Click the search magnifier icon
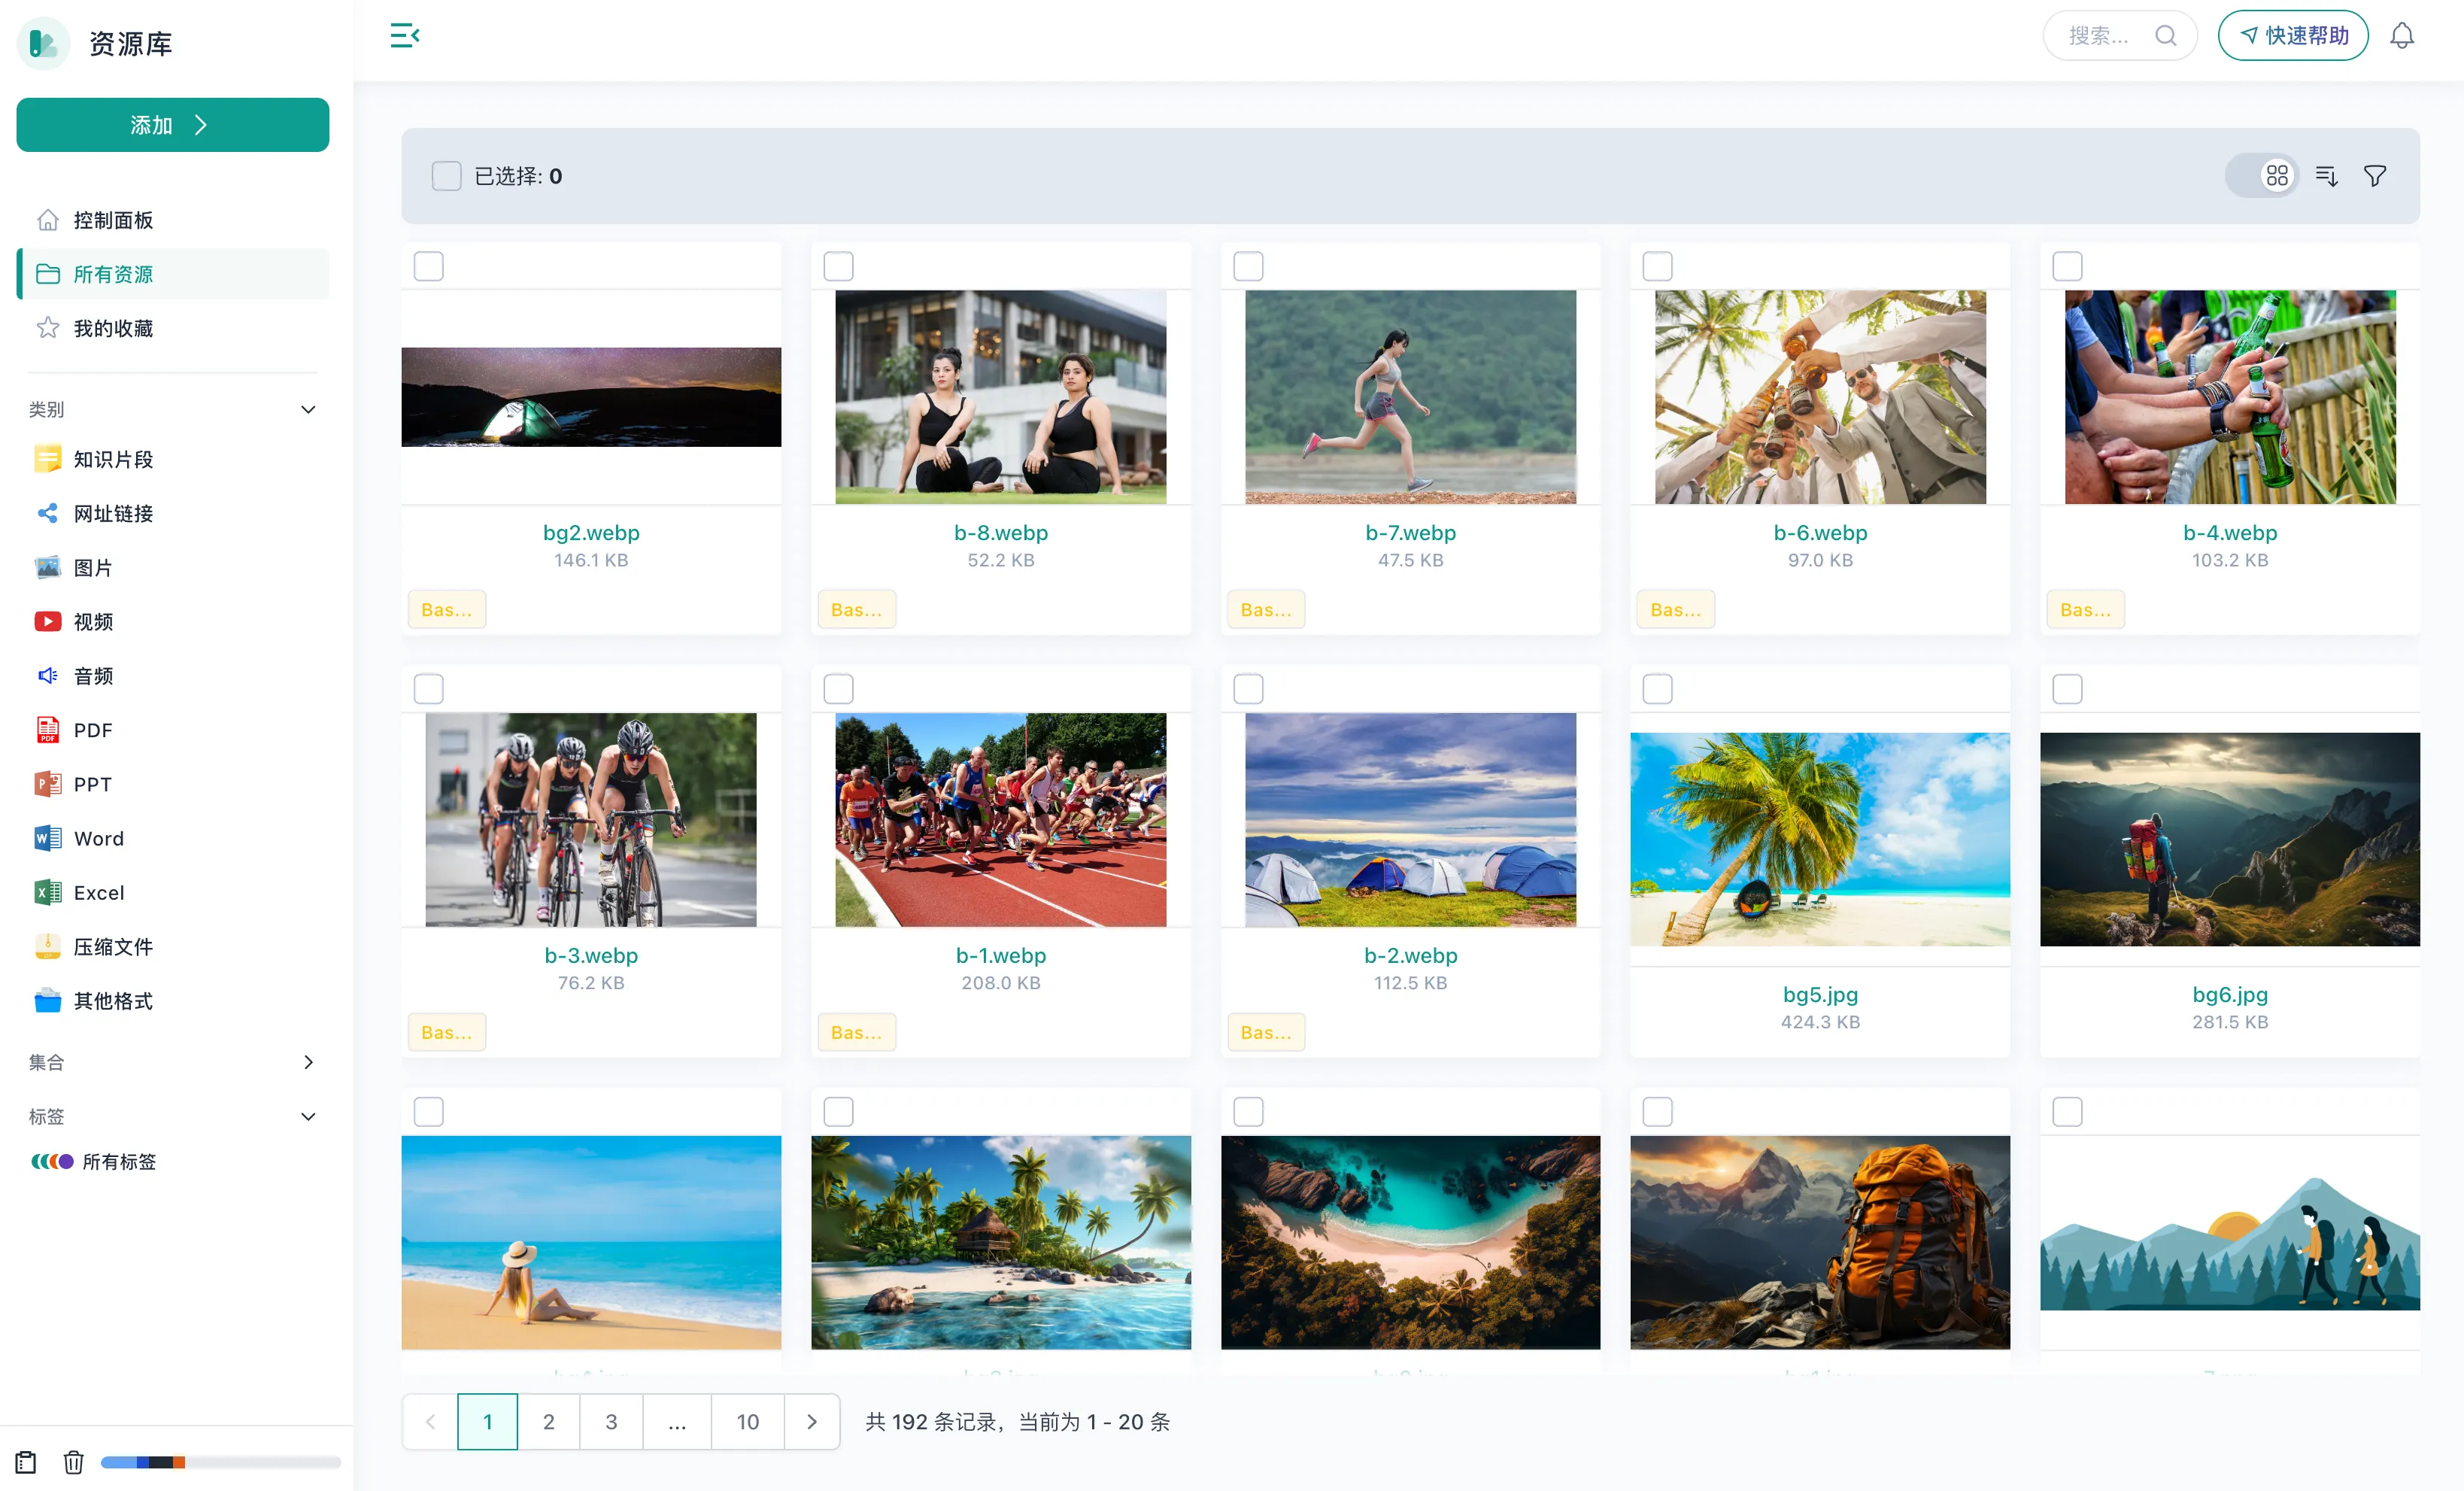 point(2165,36)
